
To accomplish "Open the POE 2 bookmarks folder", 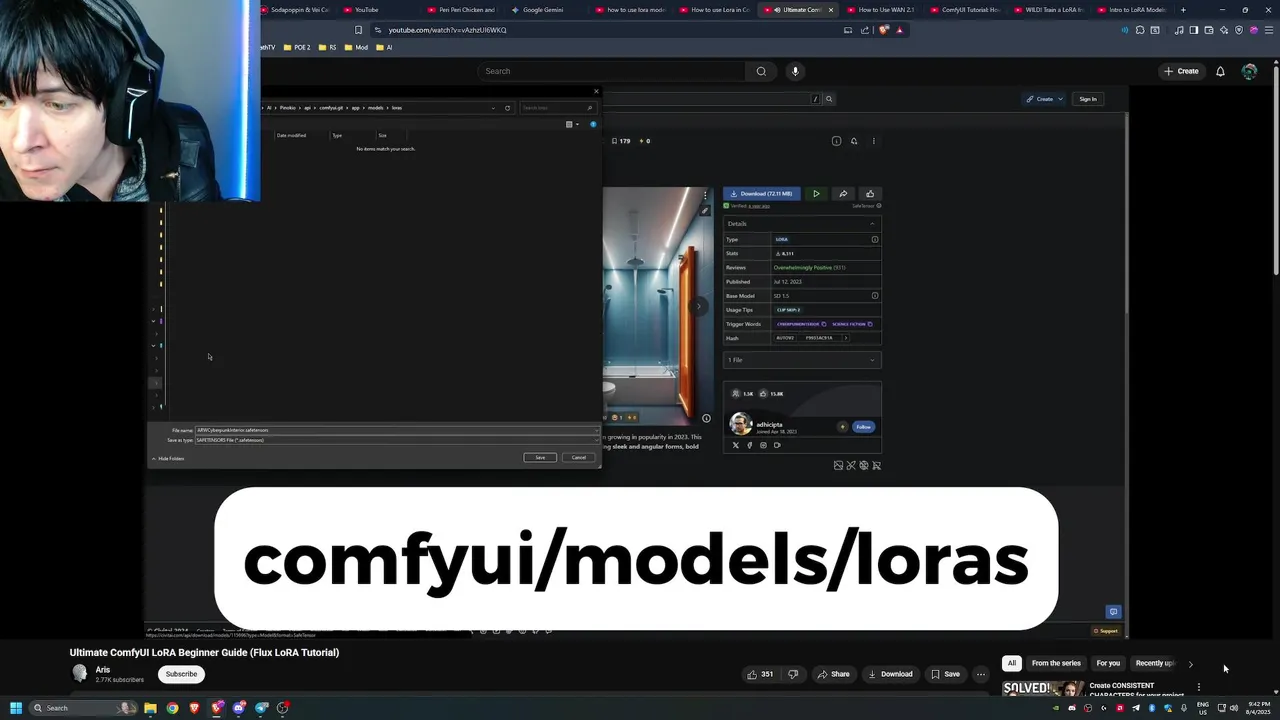I will [x=297, y=47].
